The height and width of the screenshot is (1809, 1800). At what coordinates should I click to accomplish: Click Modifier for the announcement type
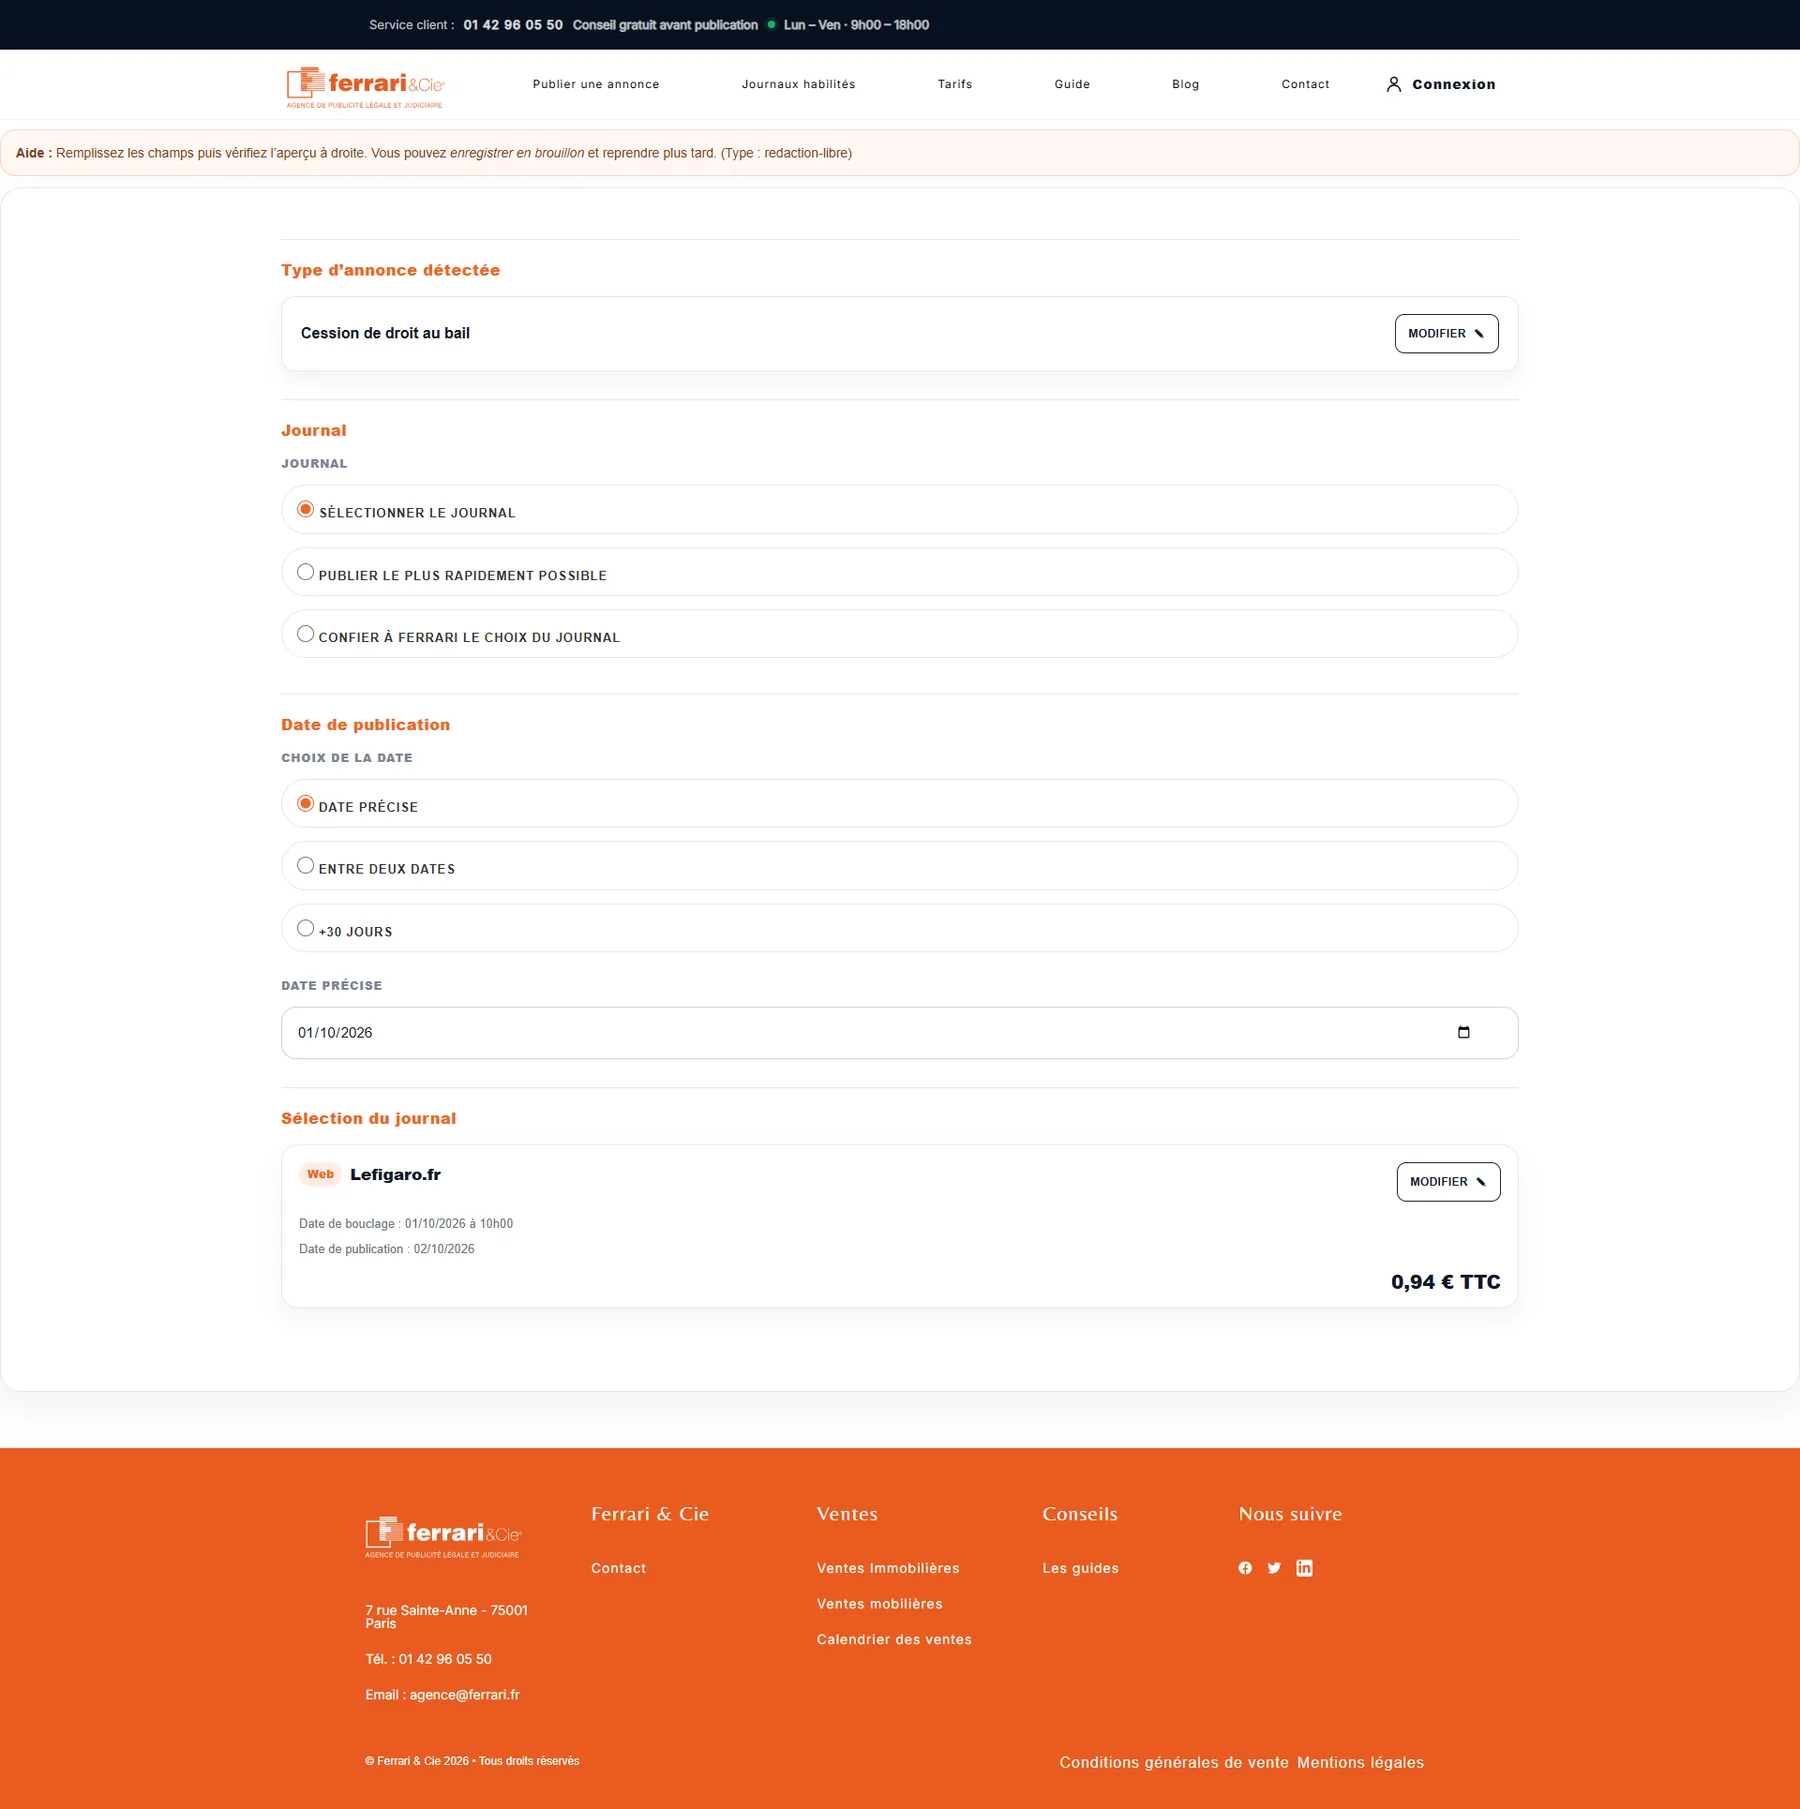1446,334
